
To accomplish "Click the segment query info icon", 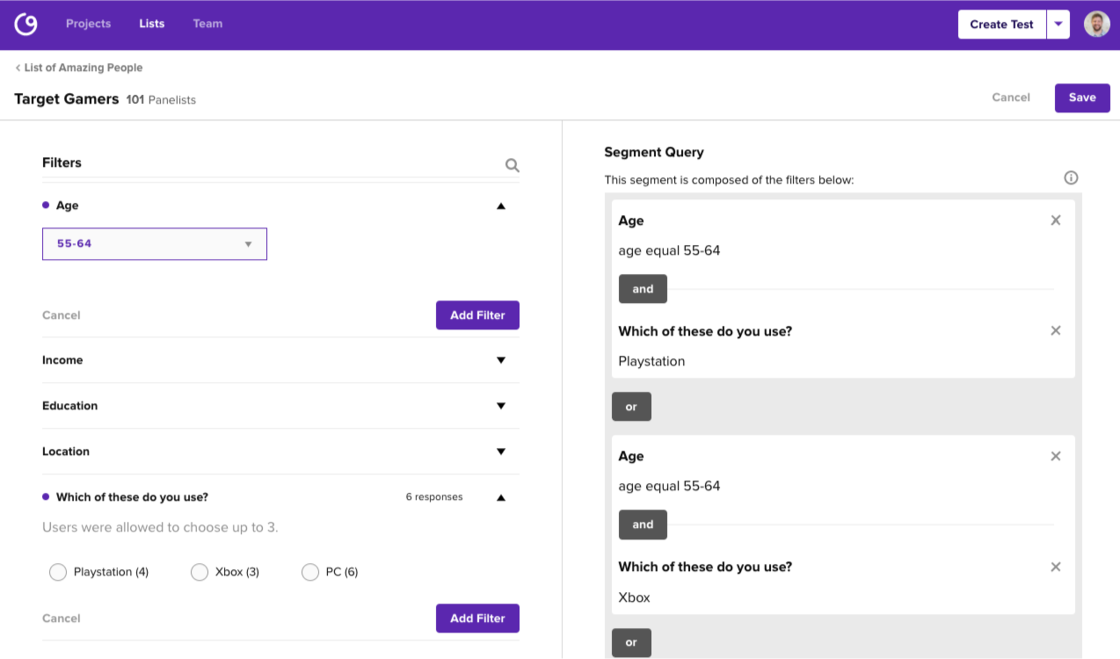I will (x=1071, y=178).
